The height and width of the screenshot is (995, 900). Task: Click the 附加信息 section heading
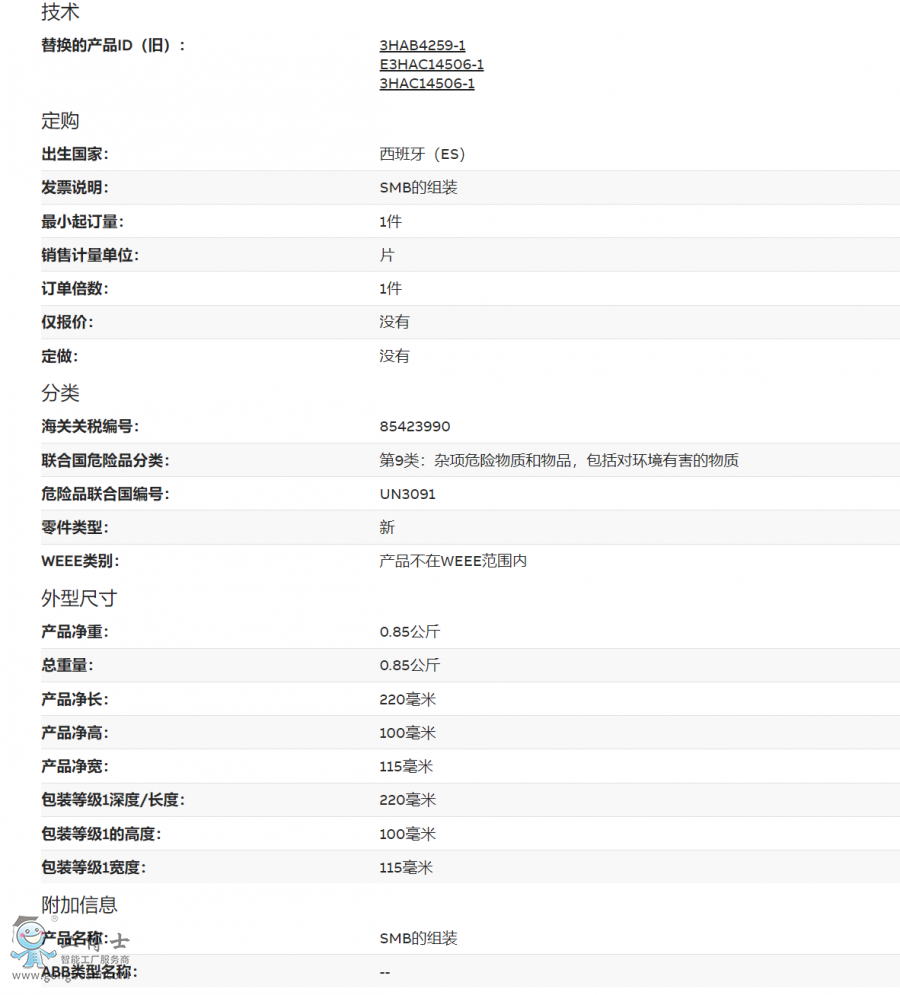click(x=79, y=905)
